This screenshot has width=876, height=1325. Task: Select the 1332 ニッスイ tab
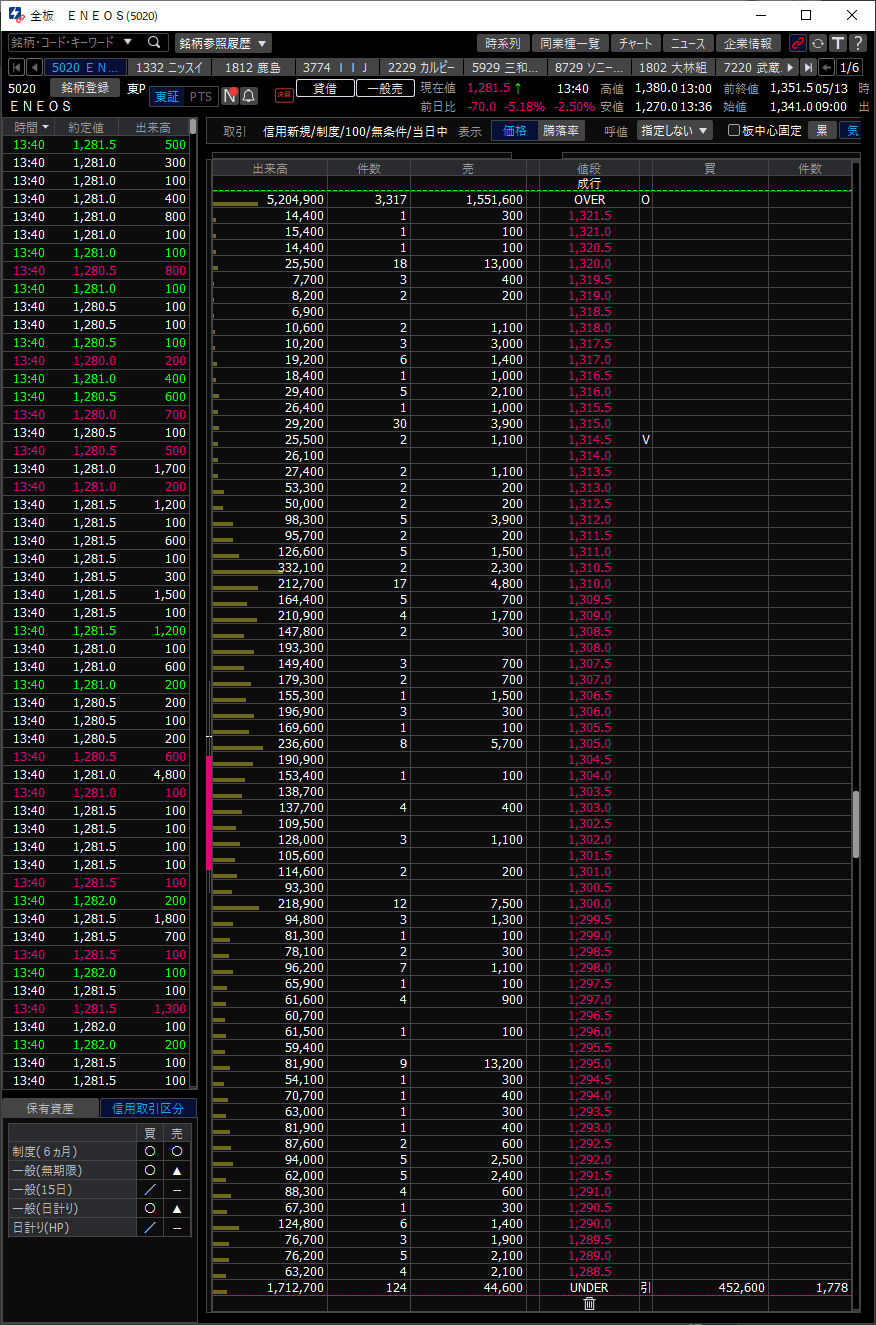169,68
